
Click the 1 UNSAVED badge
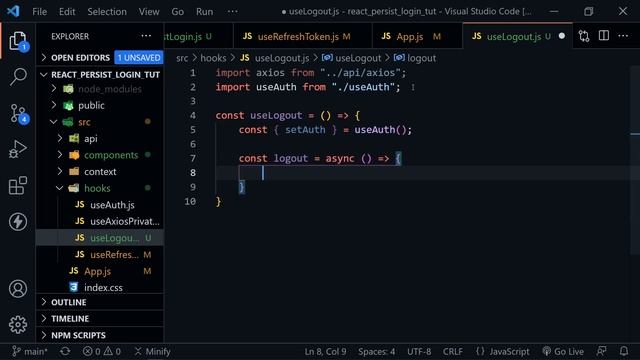pos(139,58)
